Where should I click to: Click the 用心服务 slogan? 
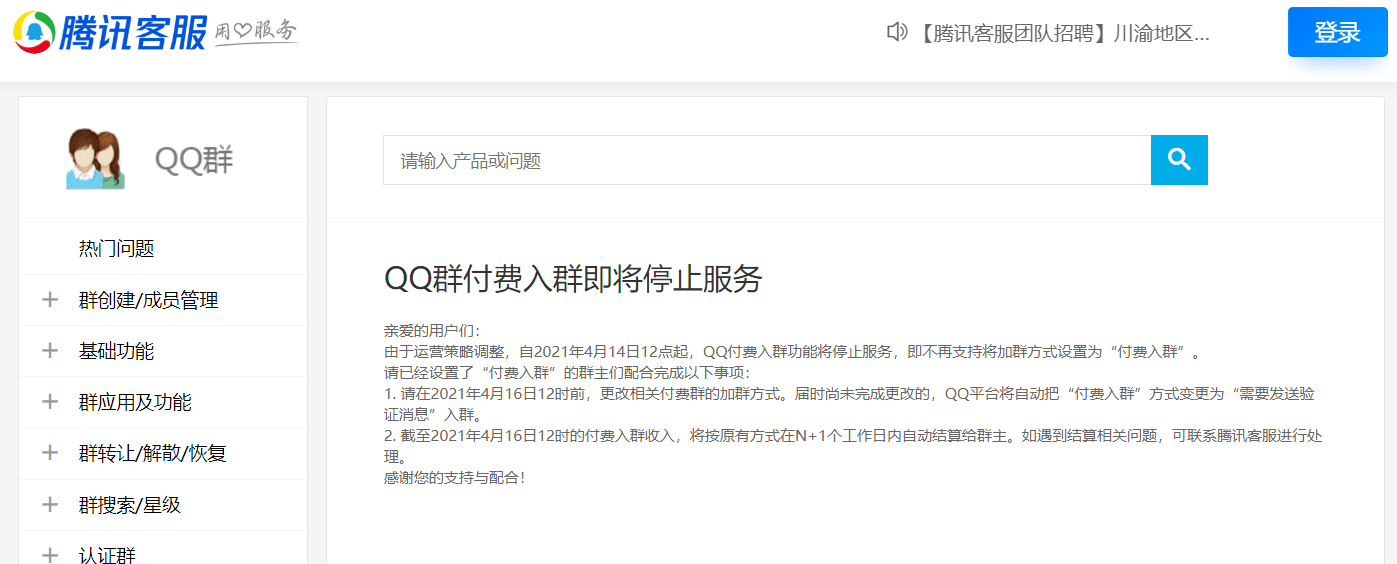point(256,32)
